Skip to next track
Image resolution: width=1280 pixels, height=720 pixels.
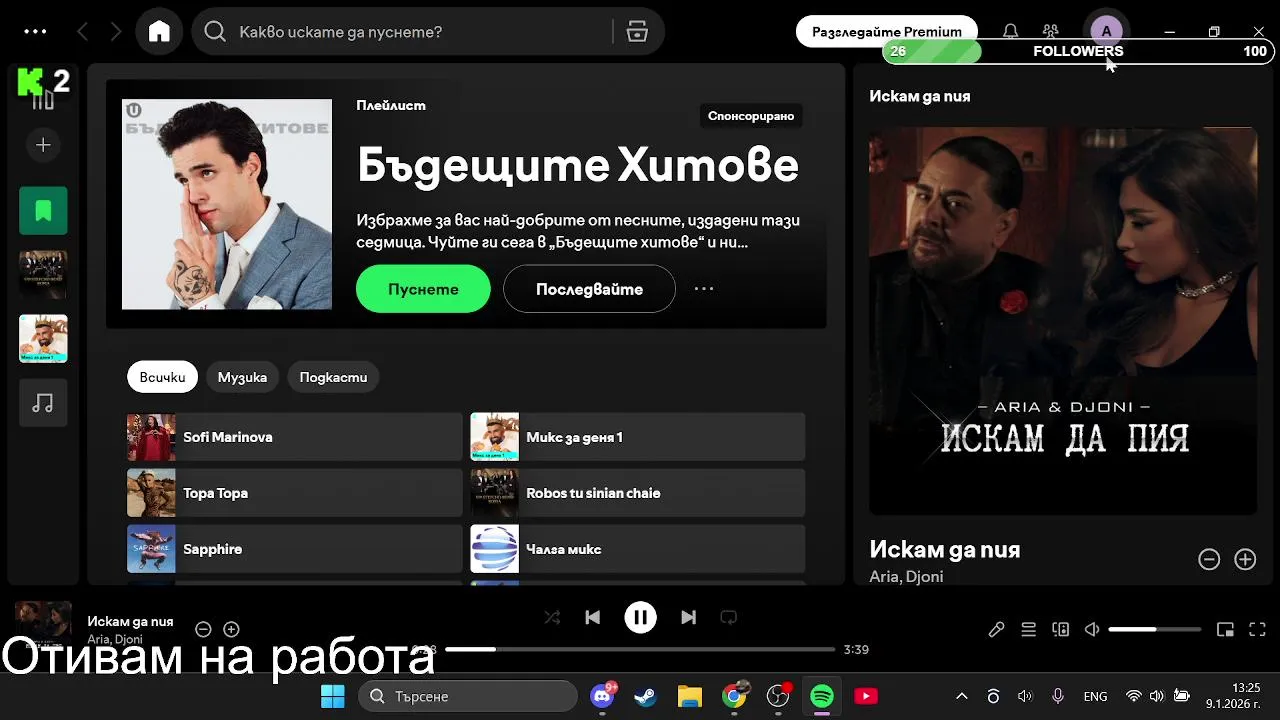point(688,618)
